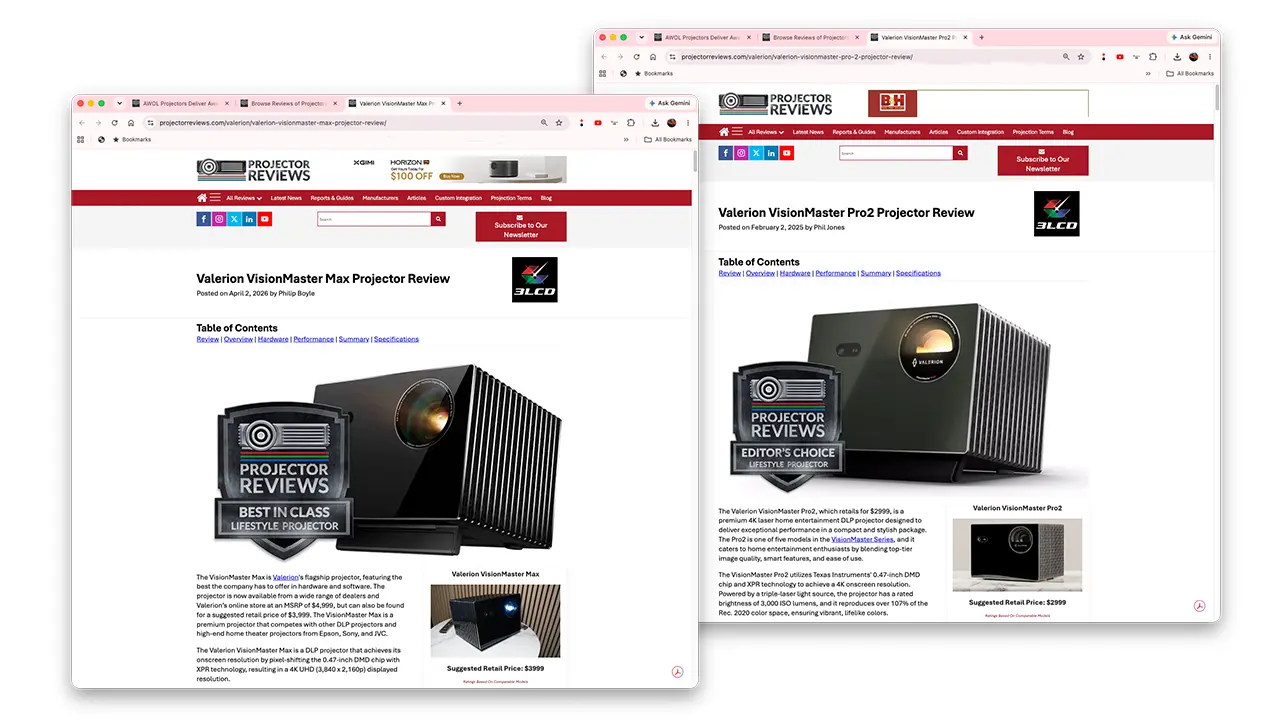
Task: Expand the All Reviews dropdown on the Max page
Action: 244,198
